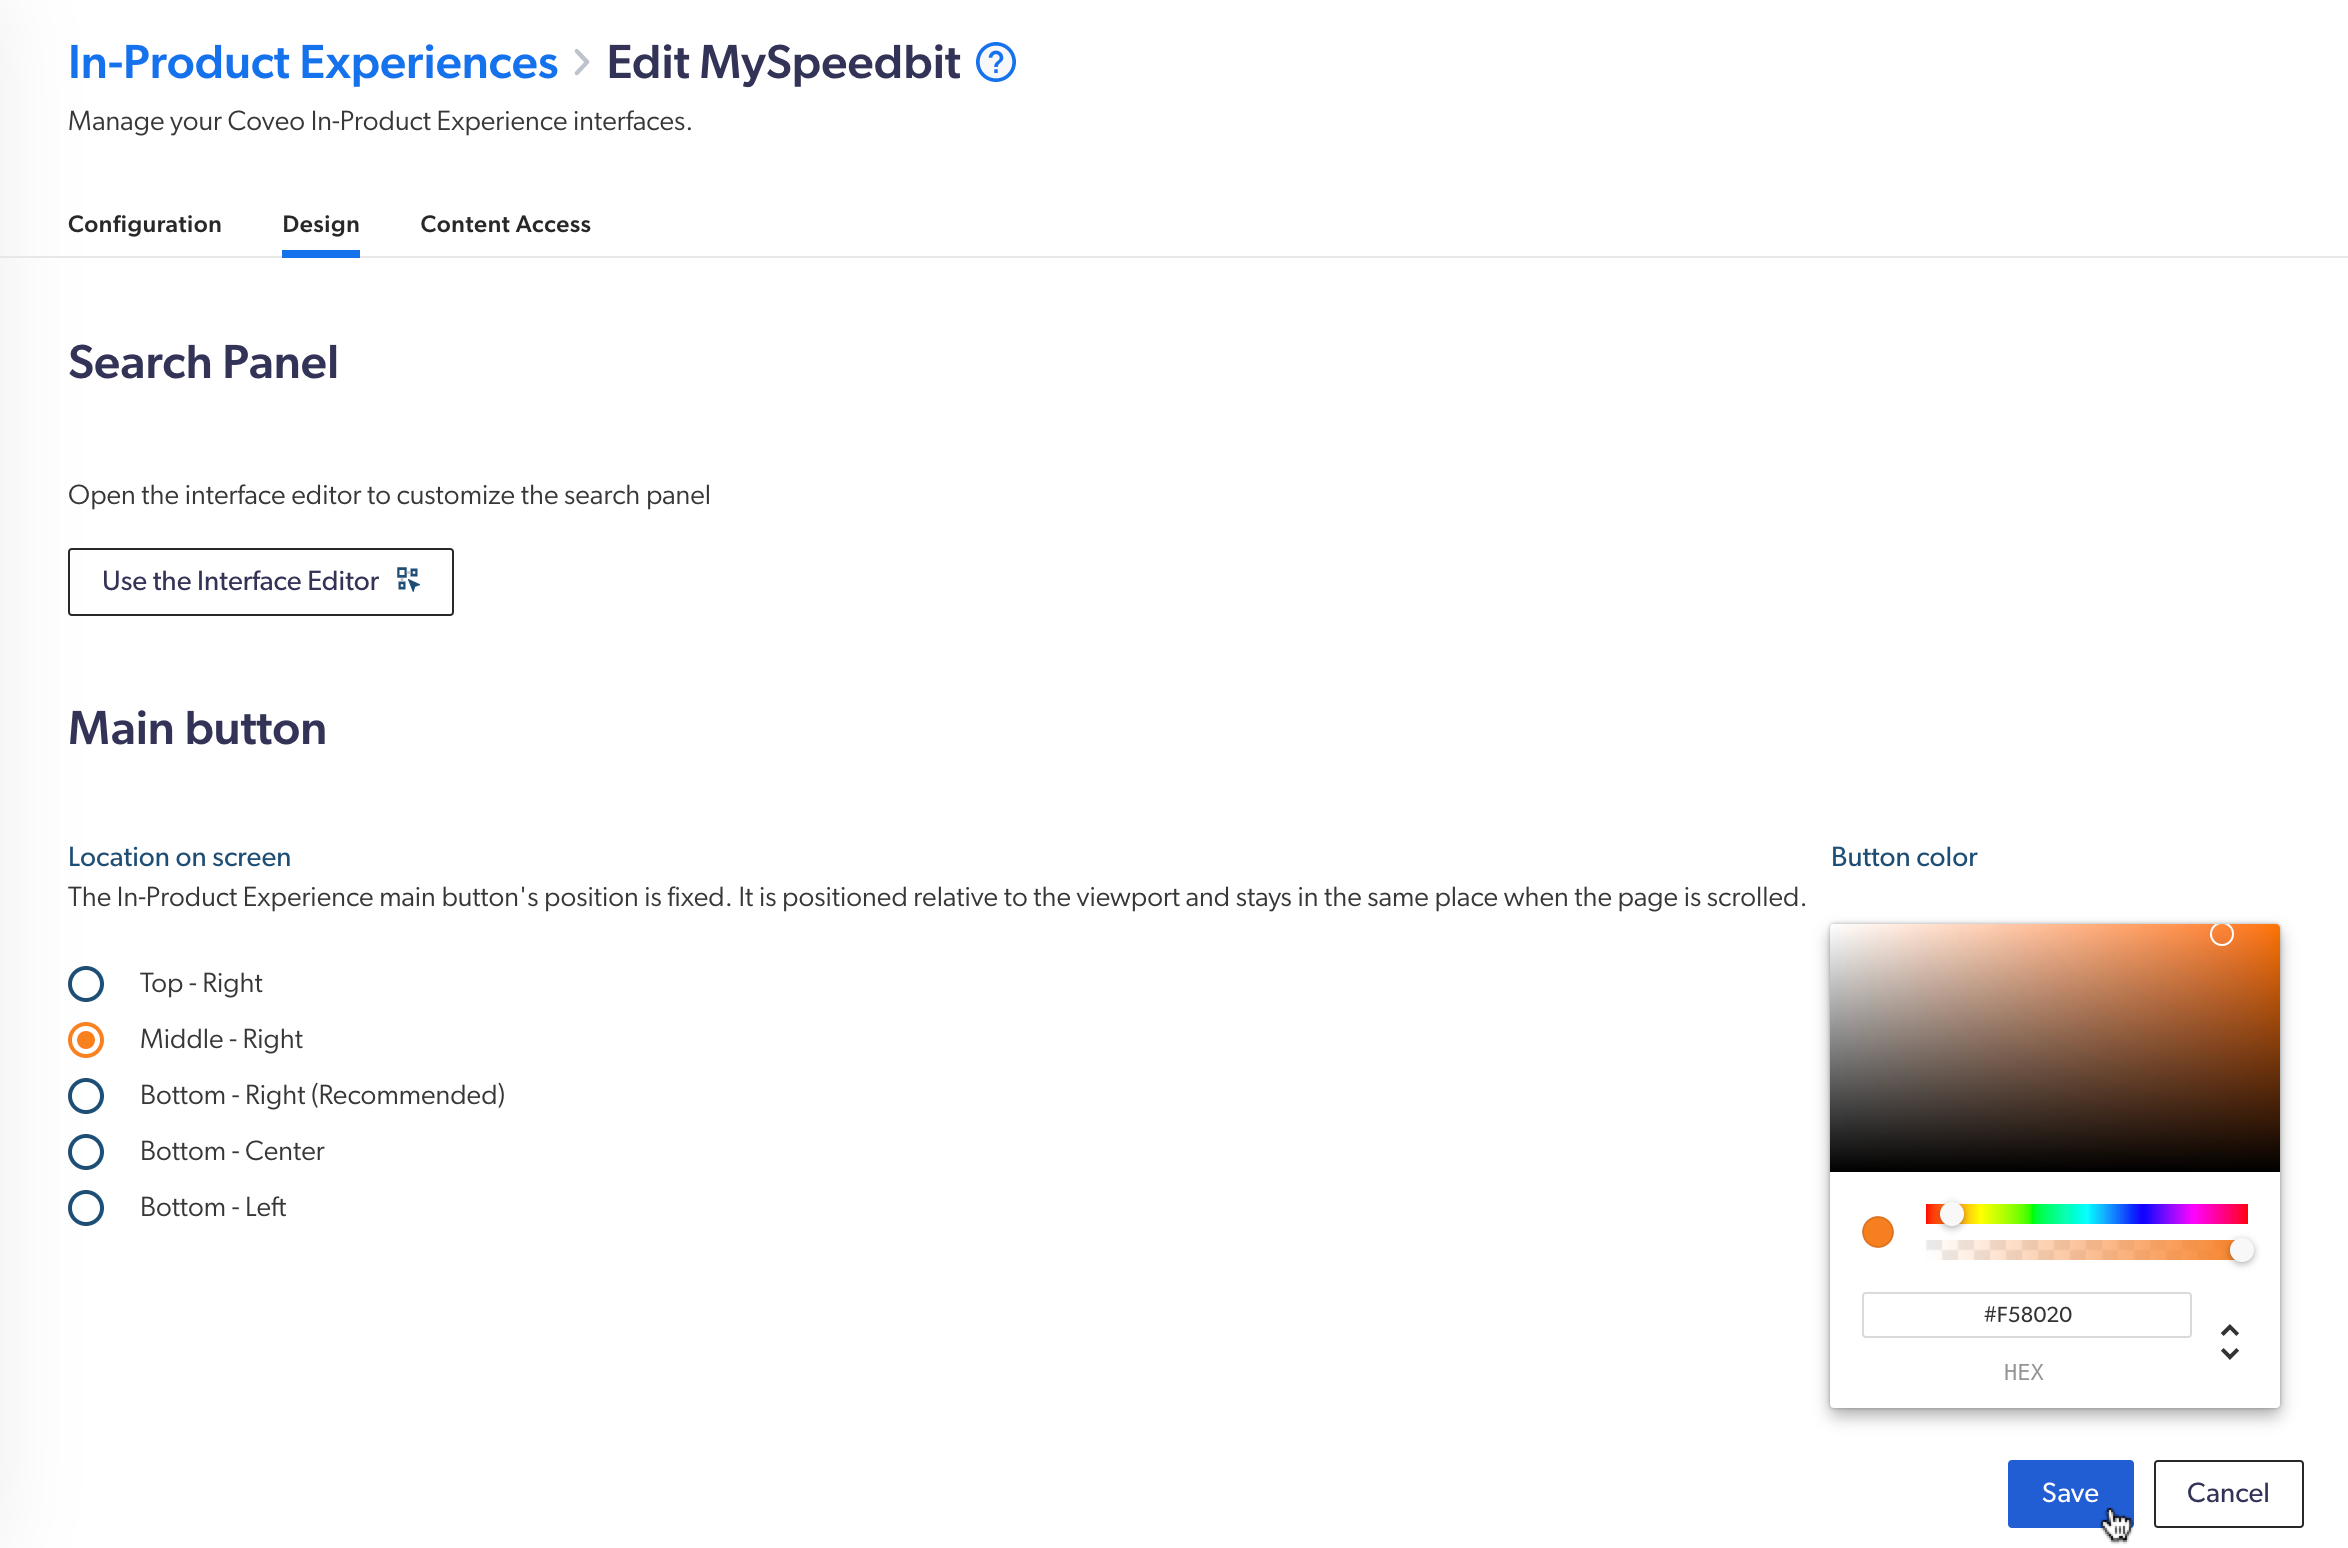
Task: Select the Bottom - Left radio button
Action: [85, 1206]
